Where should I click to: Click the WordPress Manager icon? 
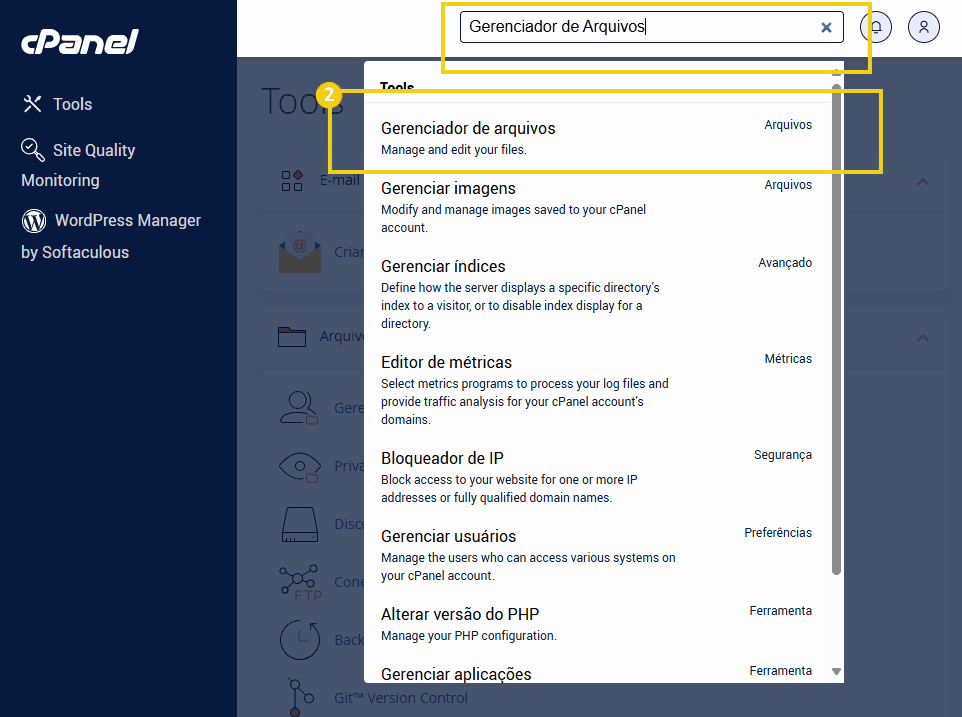point(33,220)
